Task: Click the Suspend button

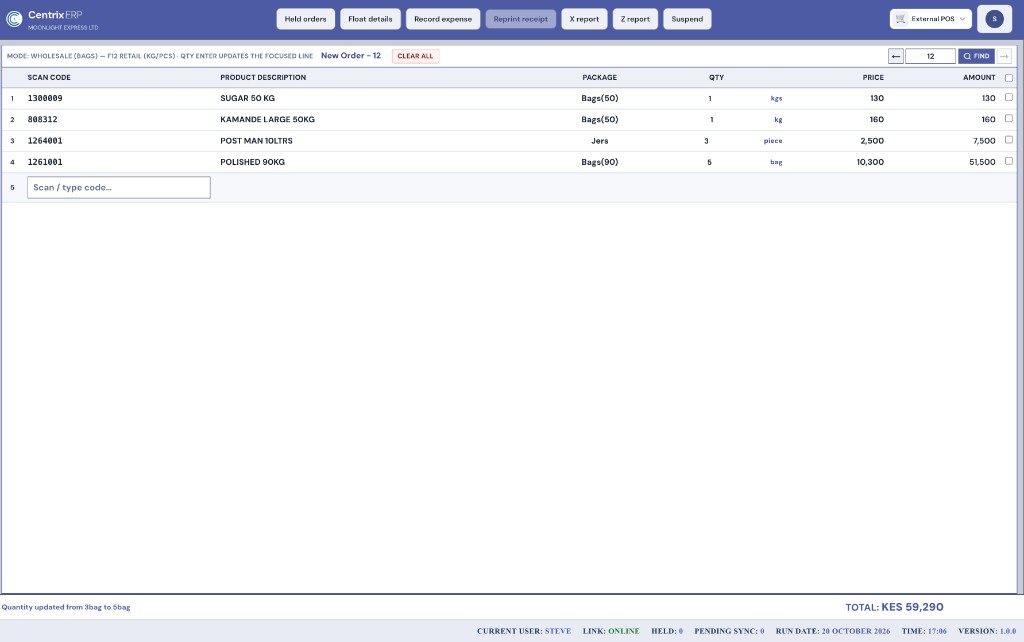Action: (x=687, y=19)
